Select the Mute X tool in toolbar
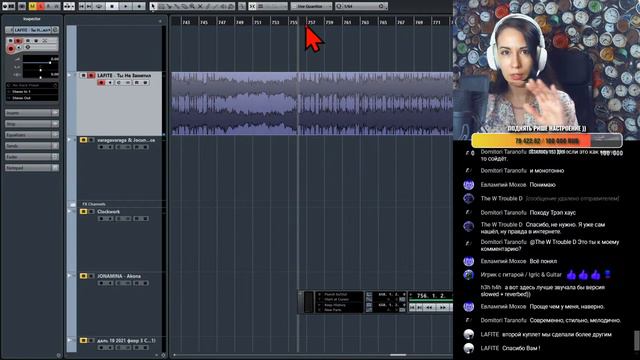 click(200, 6)
